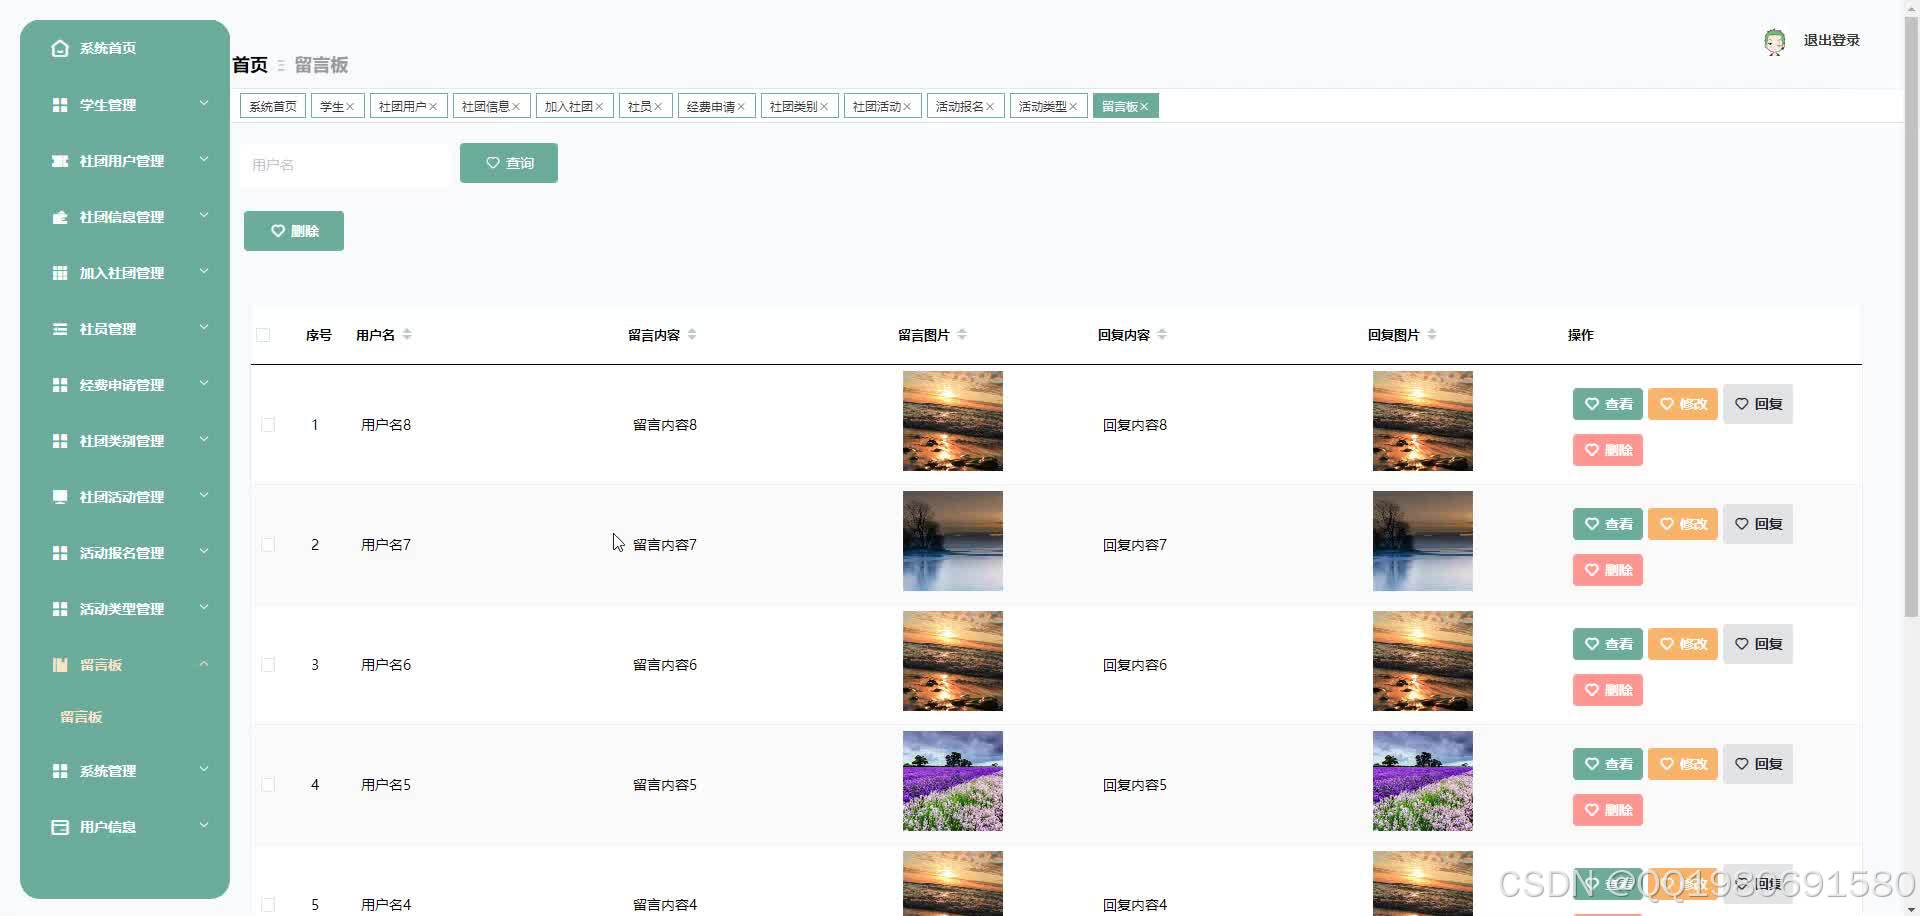The image size is (1920, 916).
Task: Click the grid icon beside 活动类型管理
Action: 60,609
